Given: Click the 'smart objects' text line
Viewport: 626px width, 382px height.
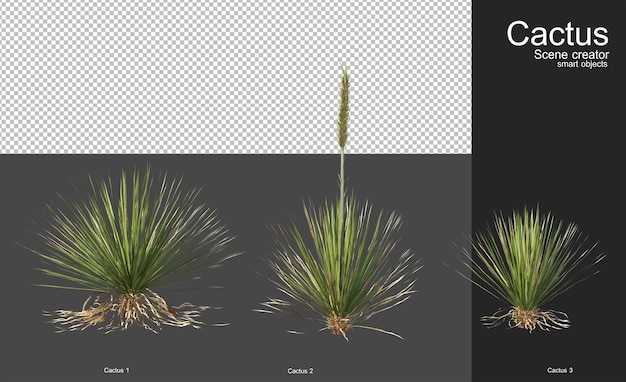Looking at the screenshot, I should (582, 64).
